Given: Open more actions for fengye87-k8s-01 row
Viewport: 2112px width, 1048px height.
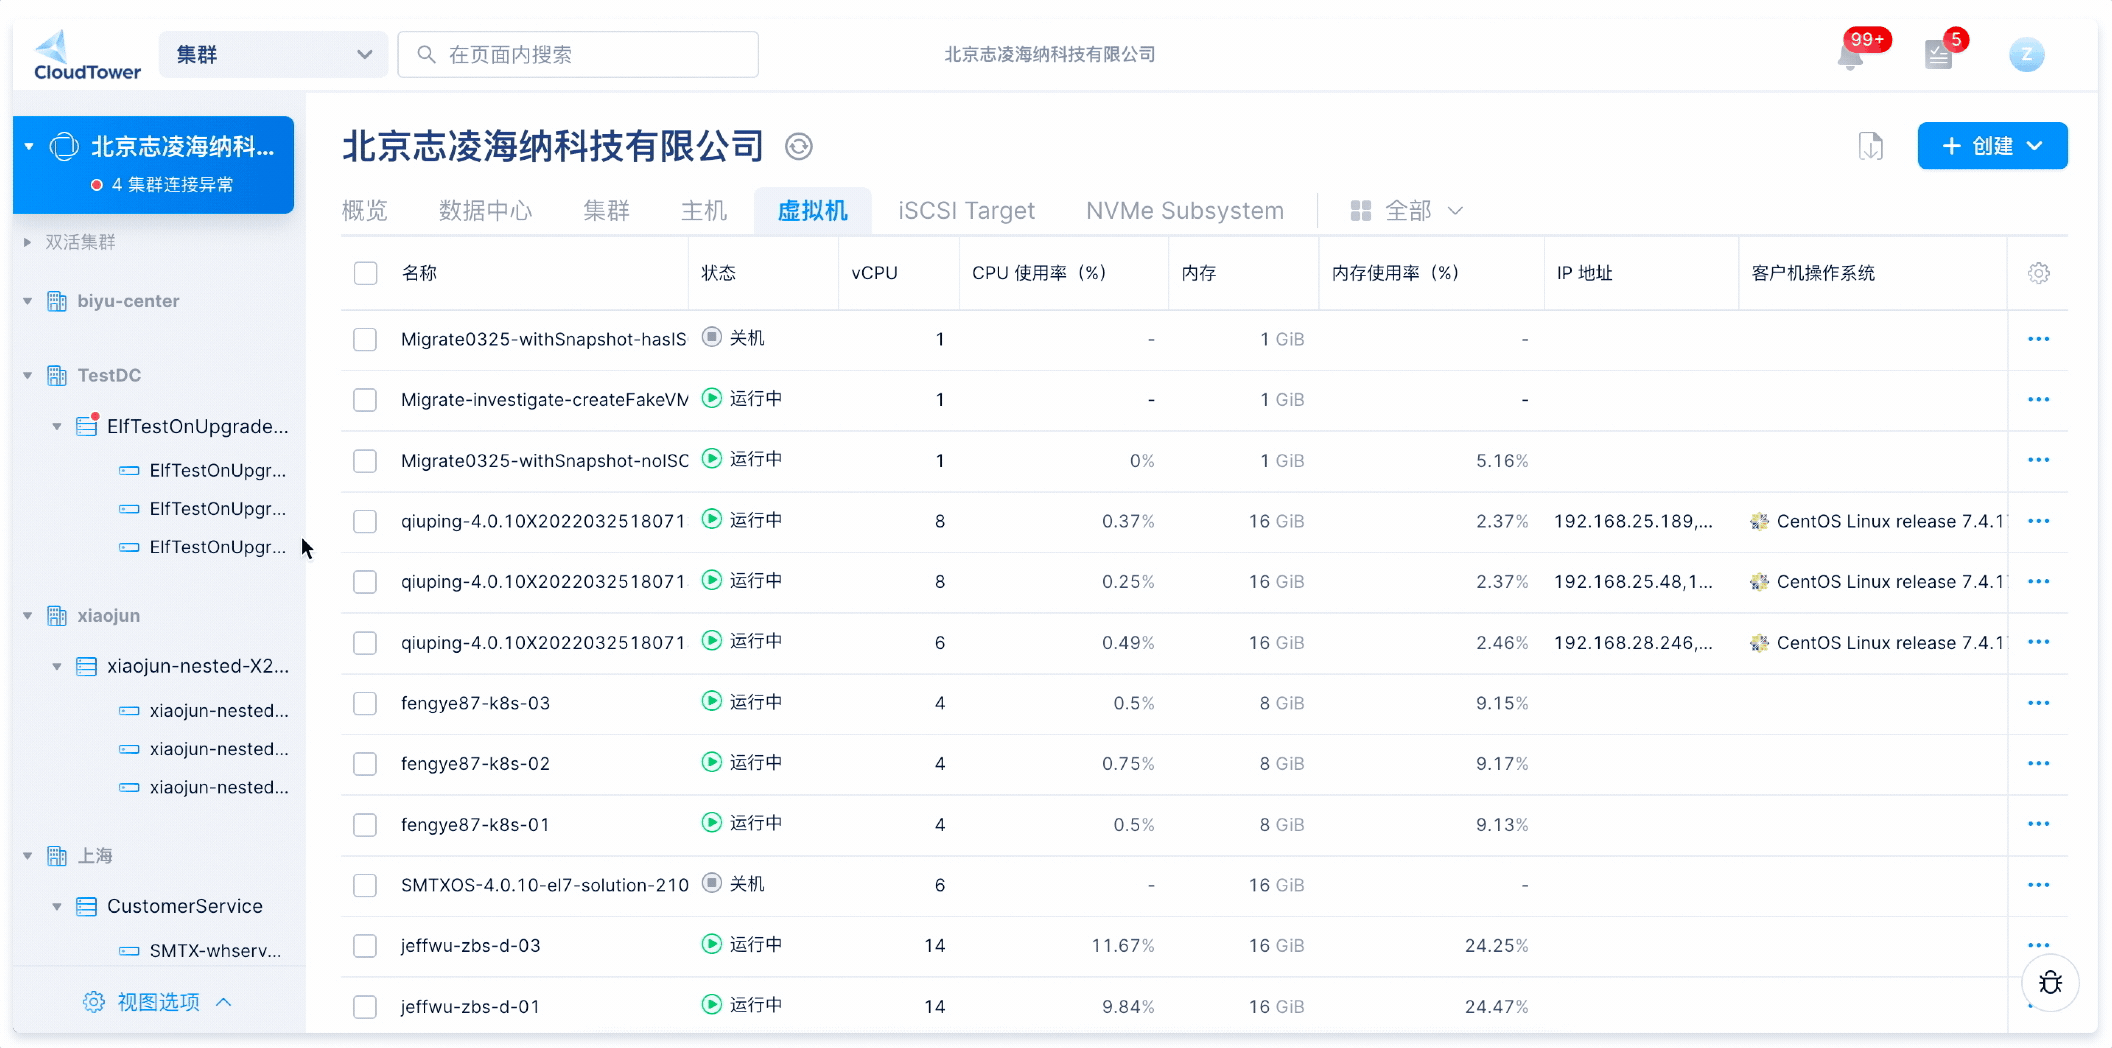Looking at the screenshot, I should pyautogui.click(x=2038, y=824).
